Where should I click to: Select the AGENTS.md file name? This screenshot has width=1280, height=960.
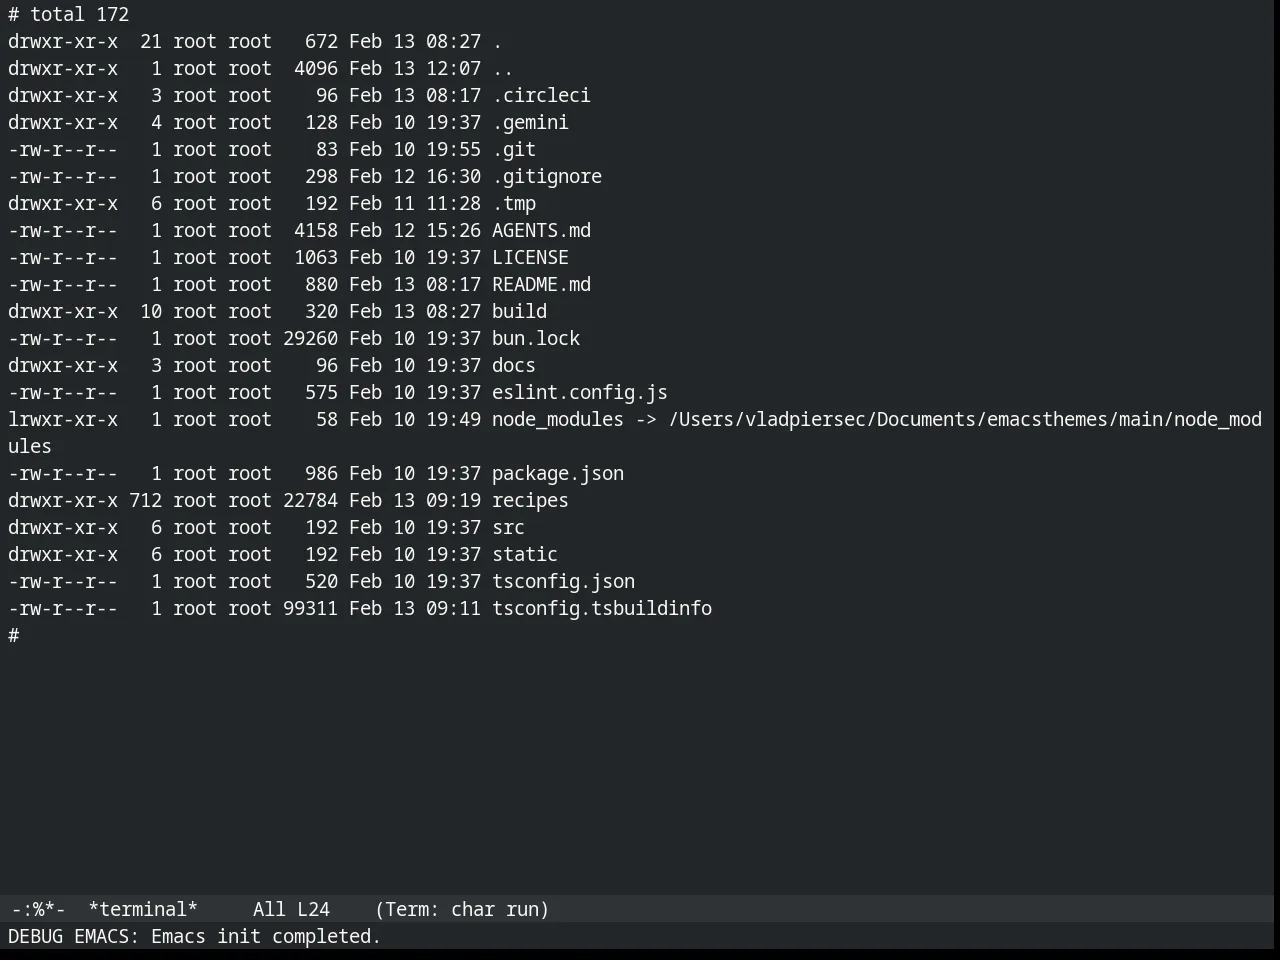(541, 230)
